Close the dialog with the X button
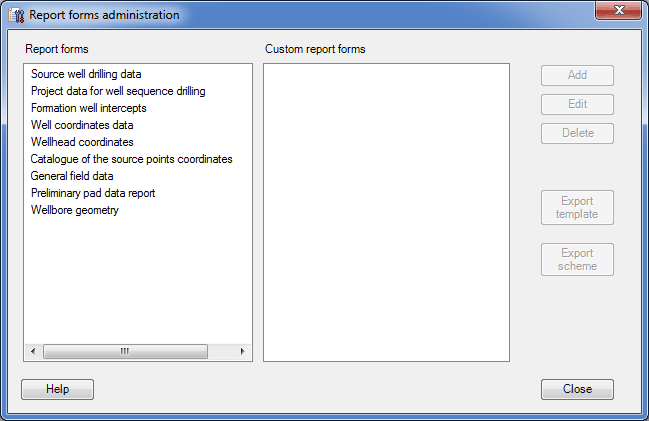649x421 pixels. tap(618, 10)
